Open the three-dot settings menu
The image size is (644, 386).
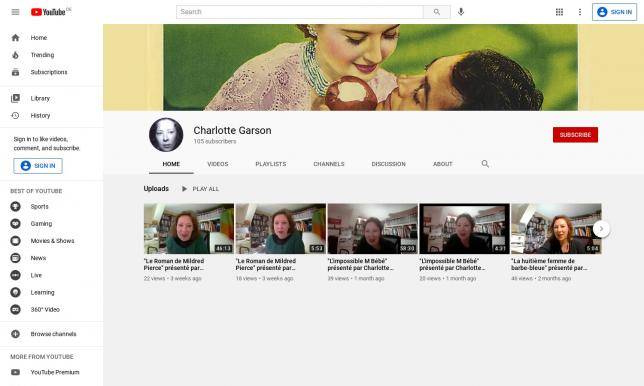point(580,12)
